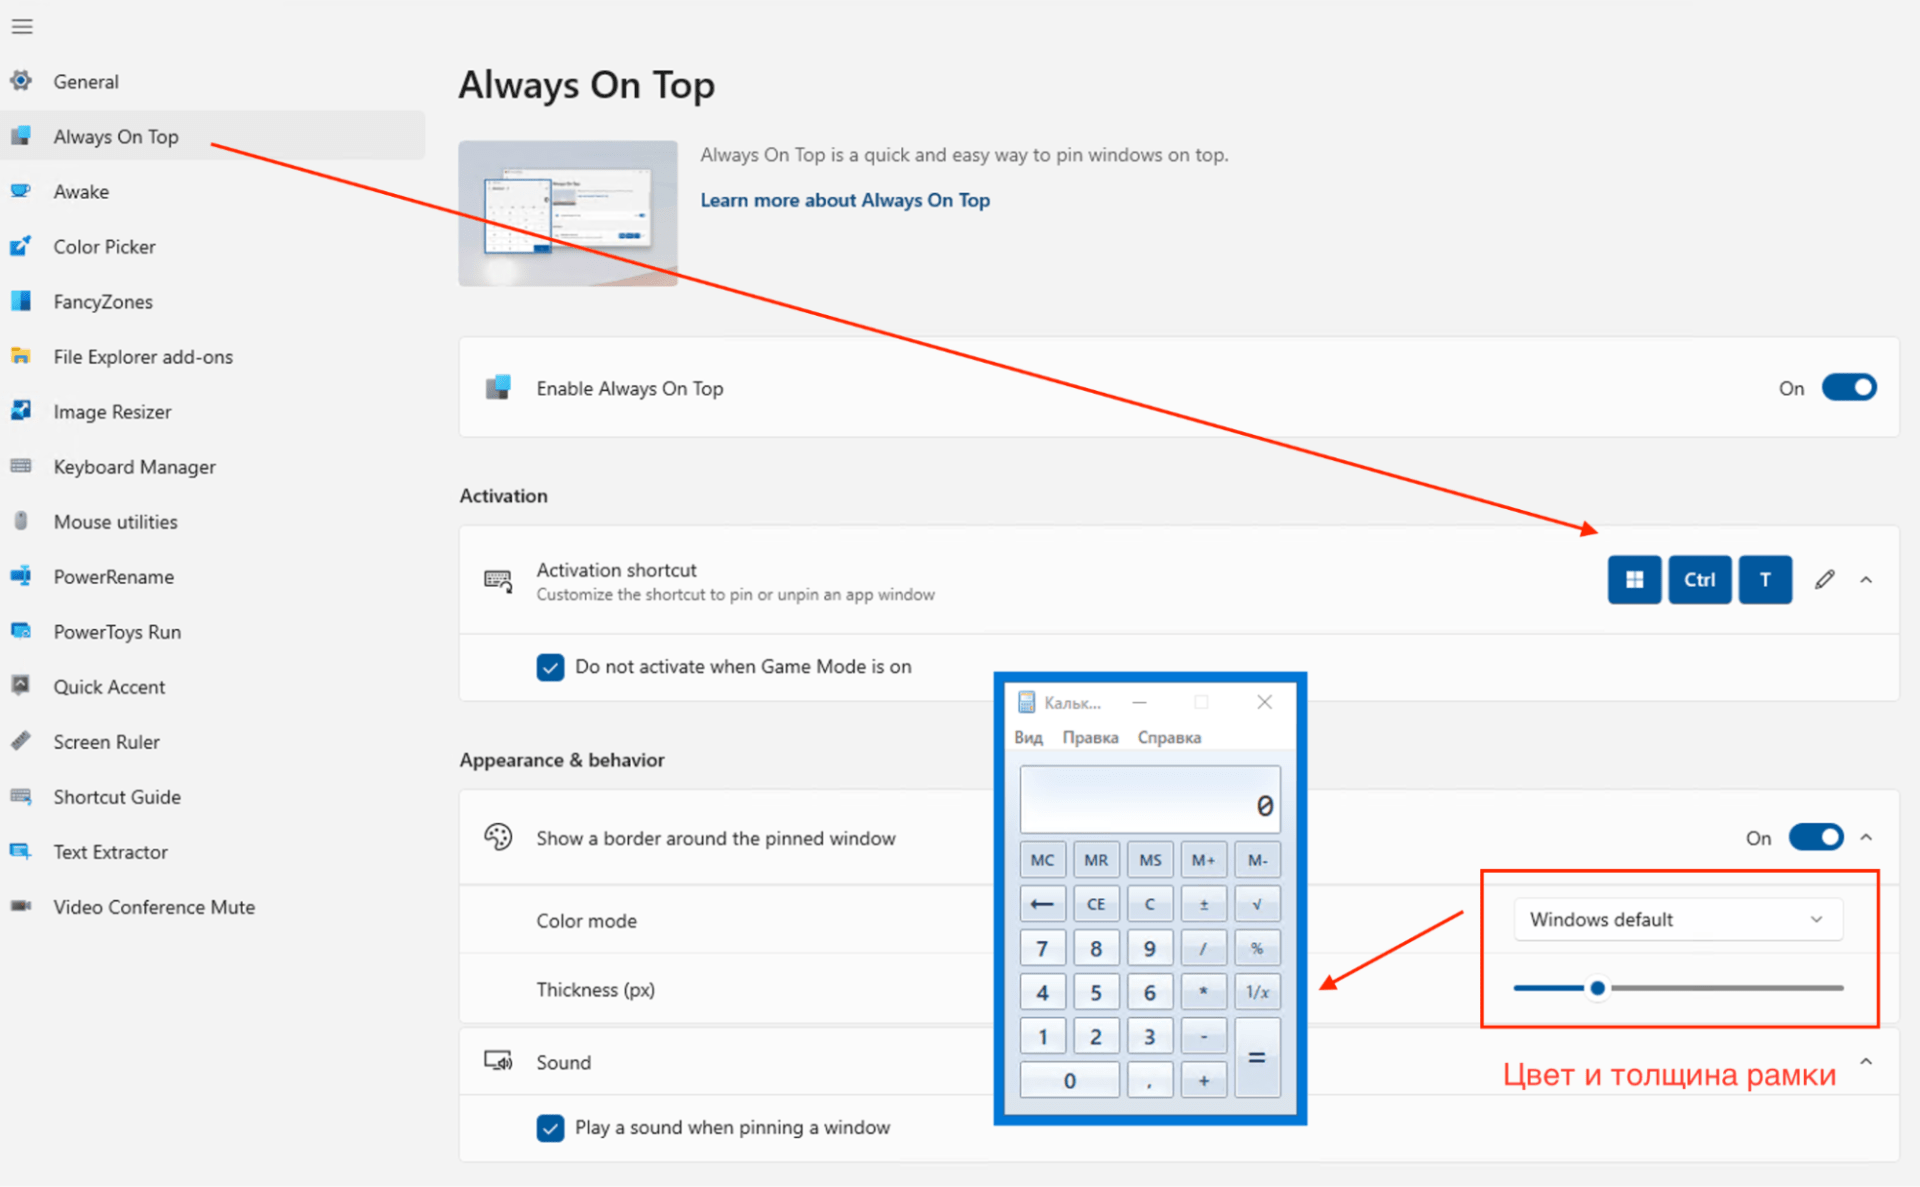Click the activation shortcut edit pencil icon
This screenshot has width=1920, height=1187.
tap(1824, 578)
